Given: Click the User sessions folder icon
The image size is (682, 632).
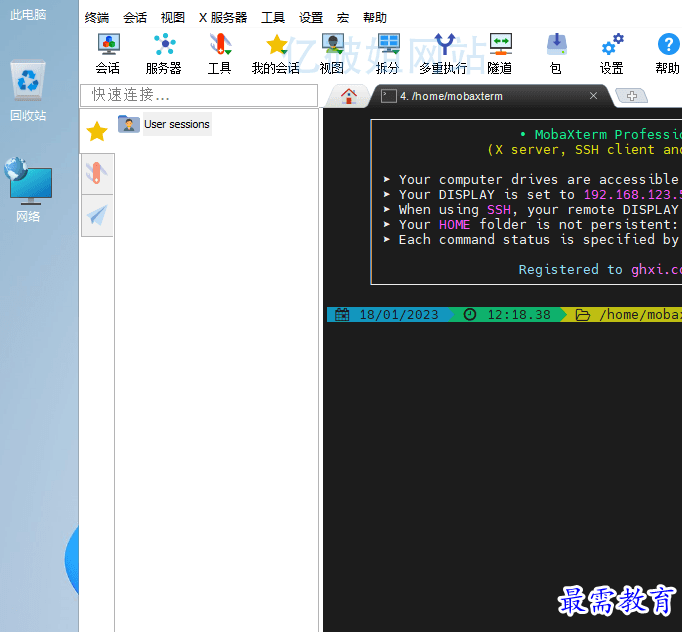Looking at the screenshot, I should pyautogui.click(x=129, y=124).
